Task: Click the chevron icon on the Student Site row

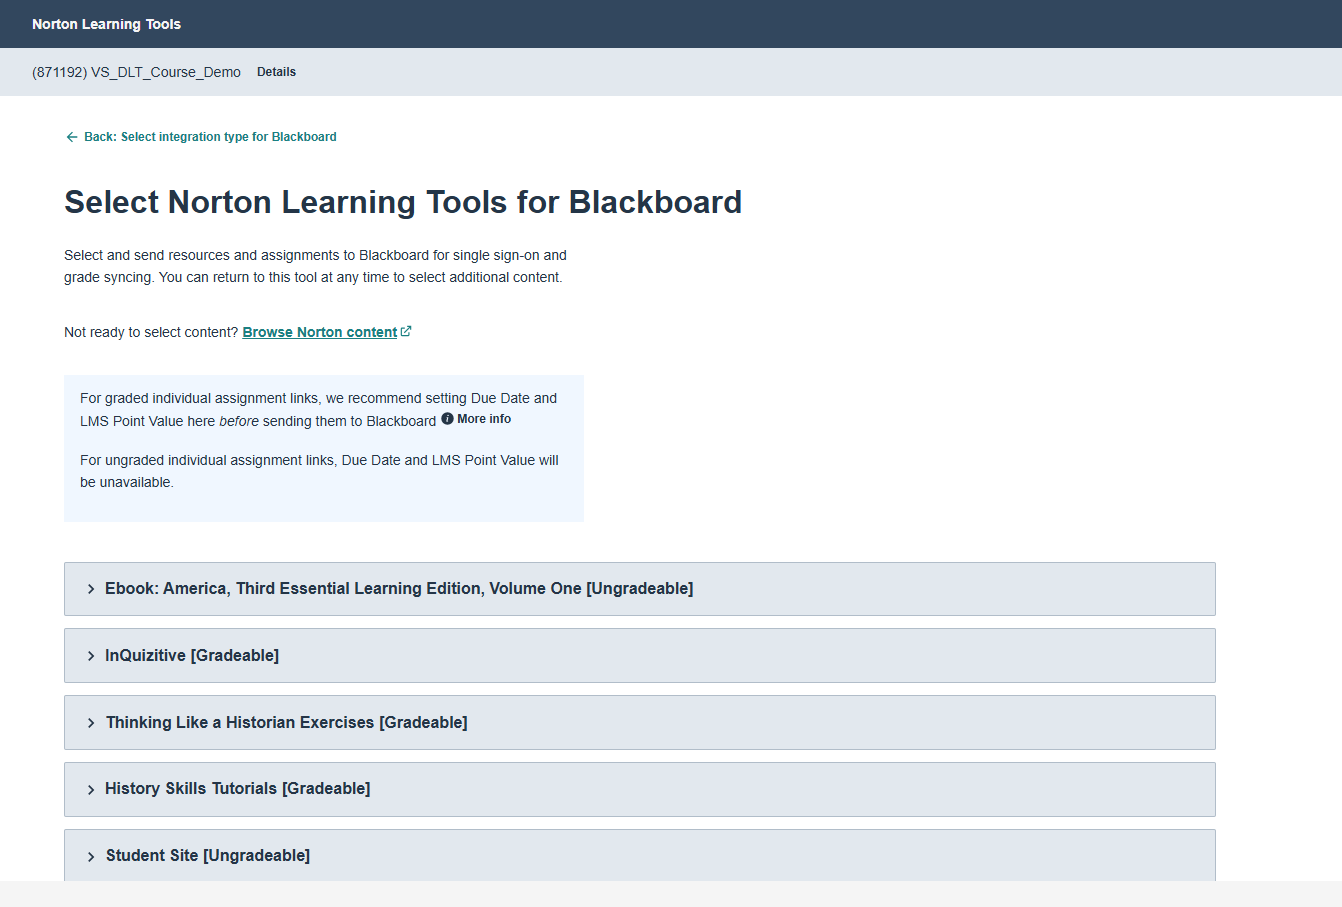Action: [91, 855]
